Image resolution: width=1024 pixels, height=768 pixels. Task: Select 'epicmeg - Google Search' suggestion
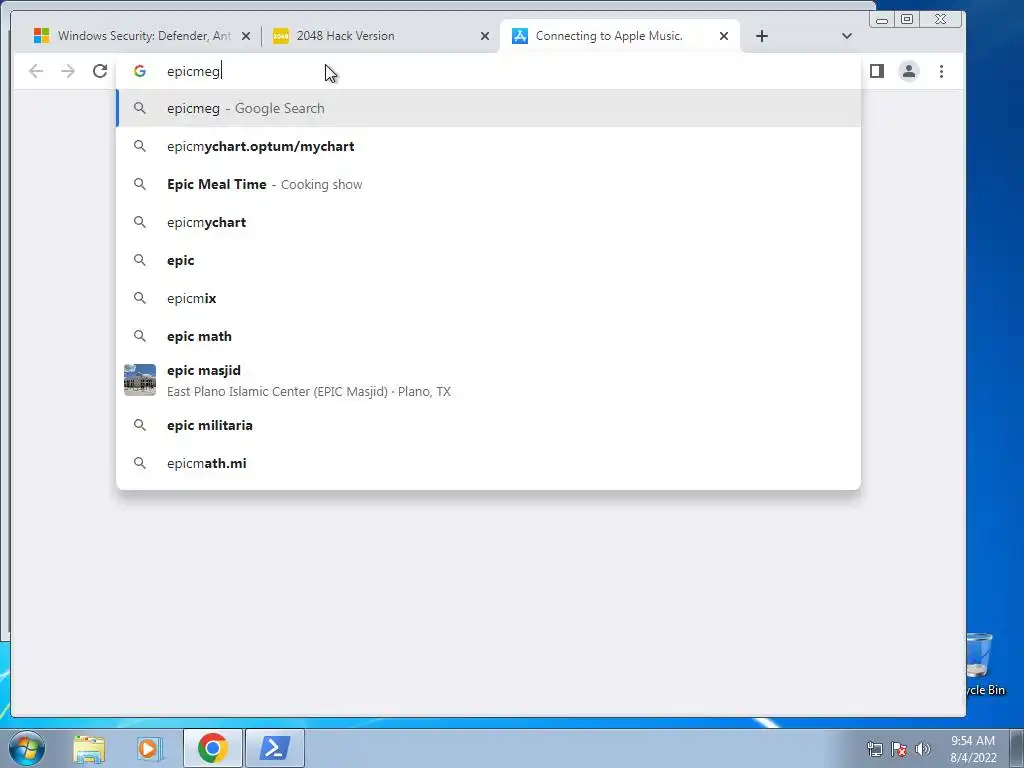pos(488,108)
